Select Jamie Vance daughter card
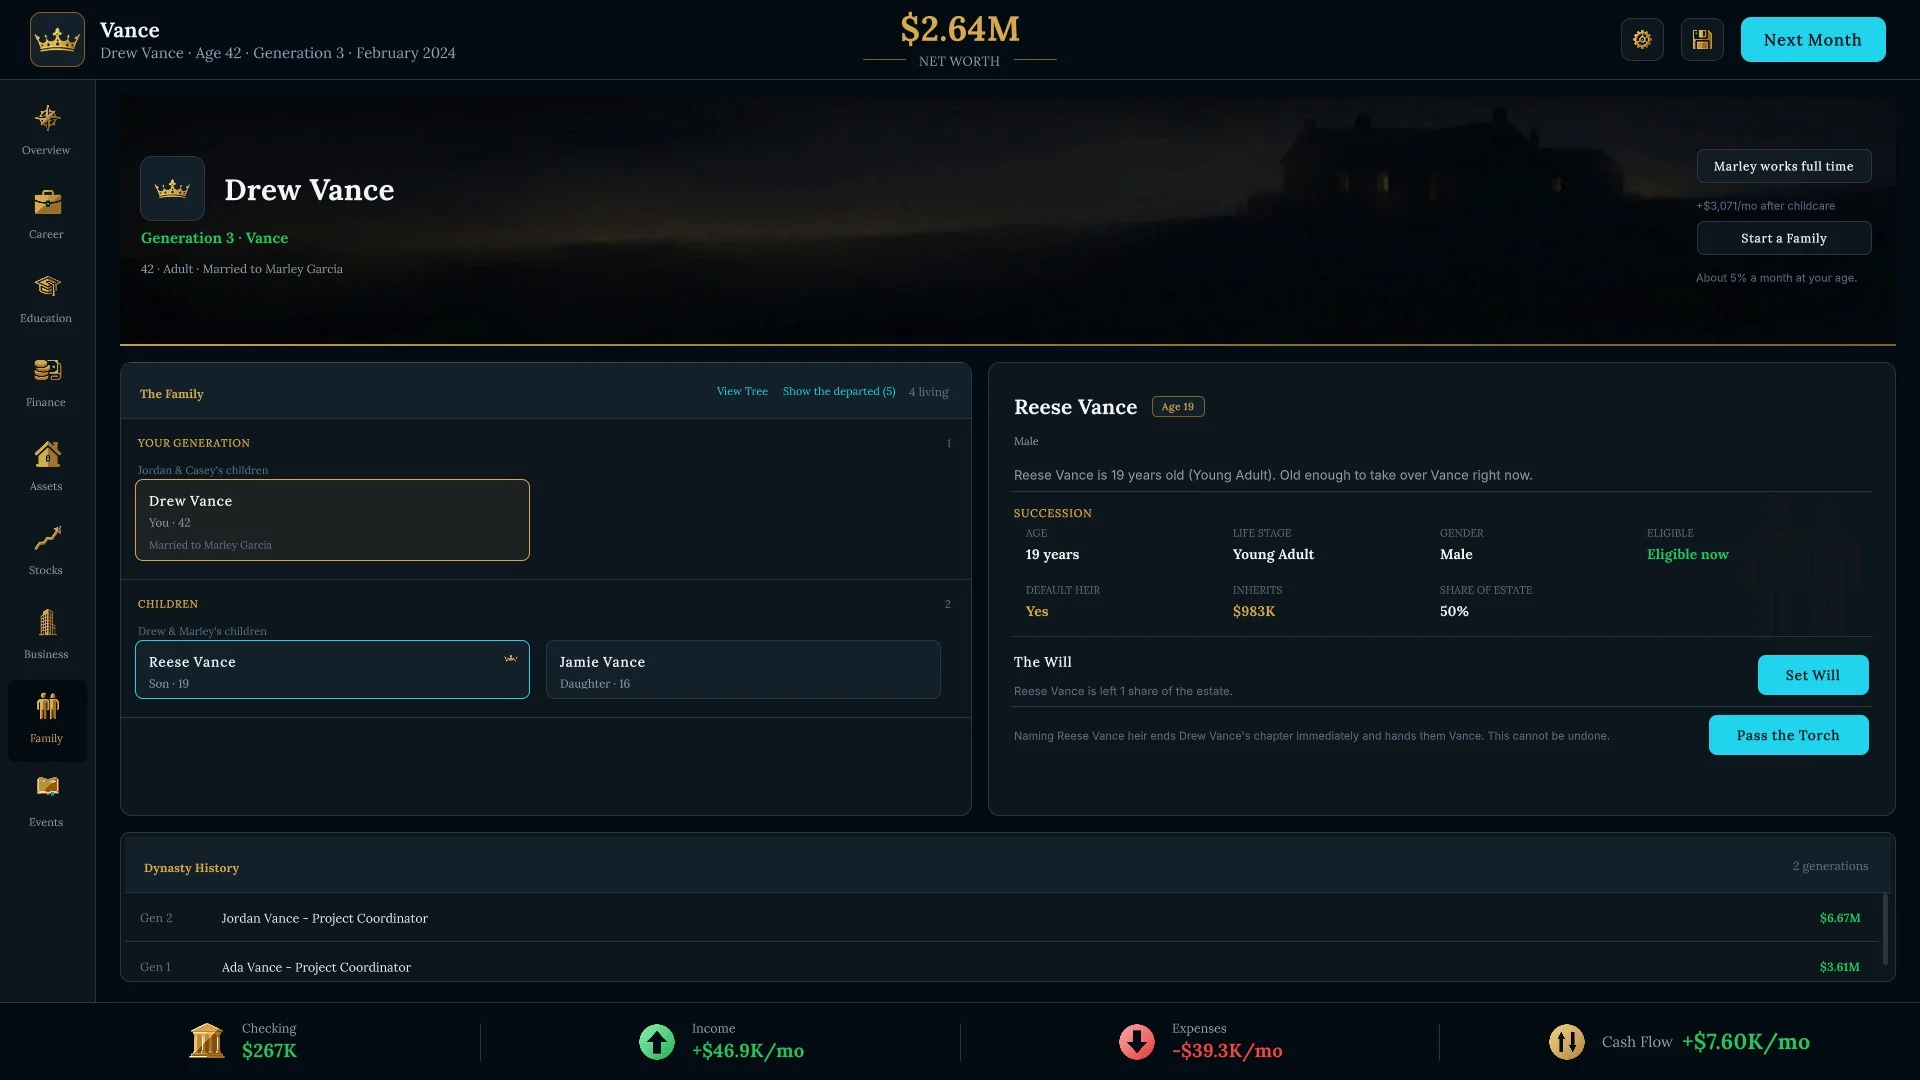Image resolution: width=1920 pixels, height=1080 pixels. point(743,670)
